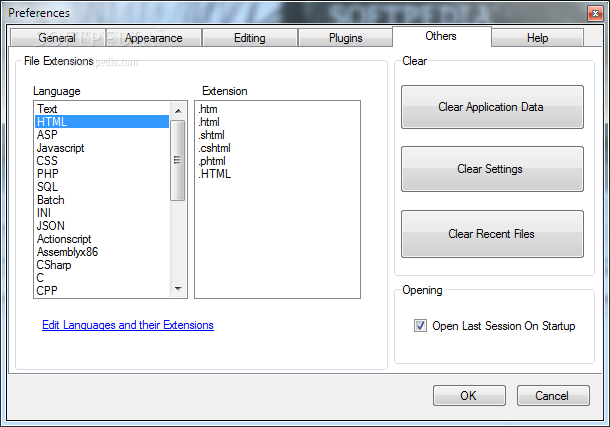Select Actionscript in the Language list

tap(102, 239)
